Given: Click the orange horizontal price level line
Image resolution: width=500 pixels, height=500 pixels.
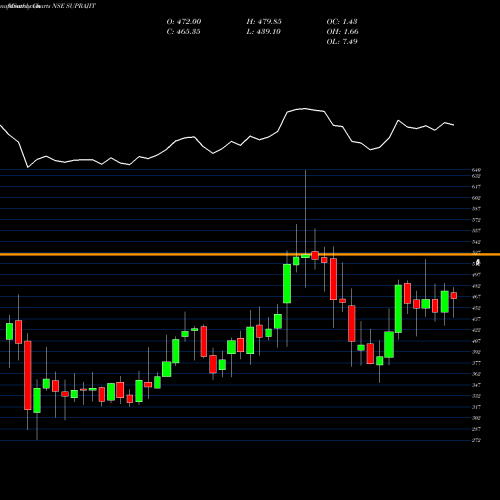Looking at the screenshot, I should point(250,254).
